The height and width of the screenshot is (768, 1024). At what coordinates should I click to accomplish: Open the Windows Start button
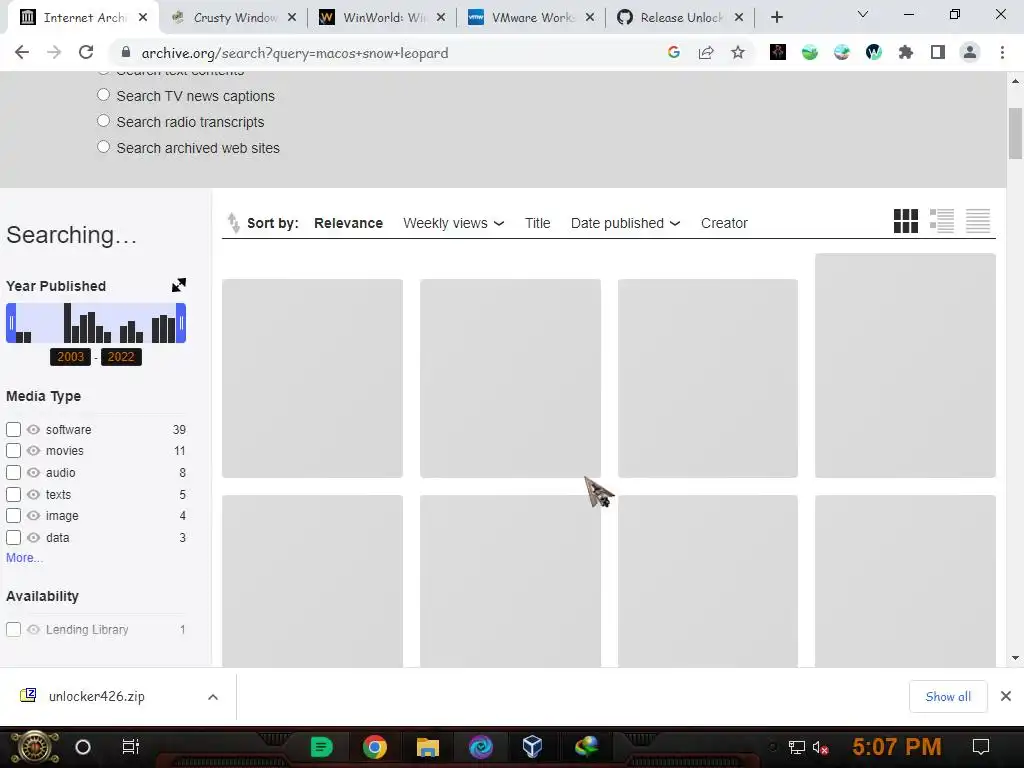35,748
